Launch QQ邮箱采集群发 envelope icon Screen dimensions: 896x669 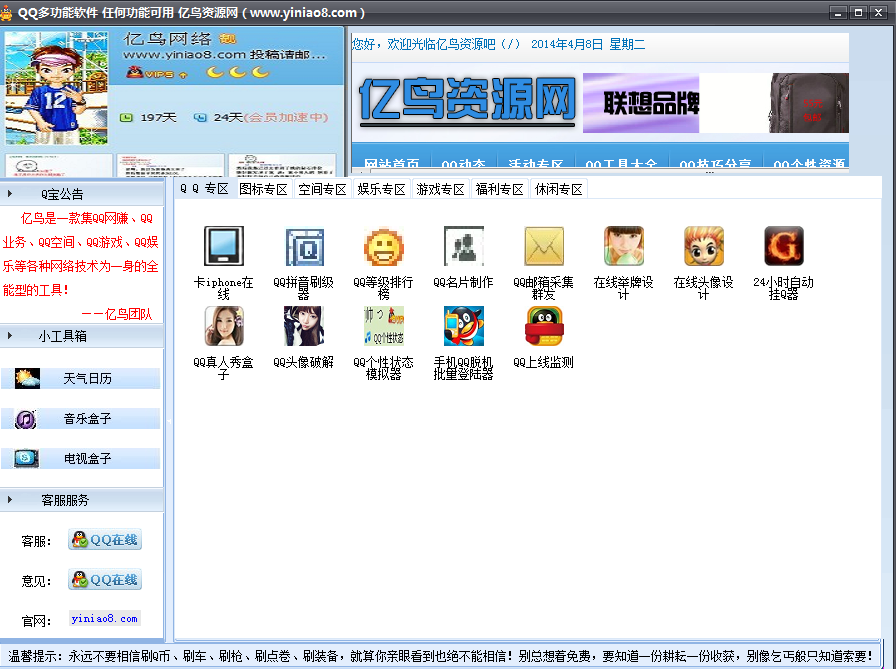[543, 246]
